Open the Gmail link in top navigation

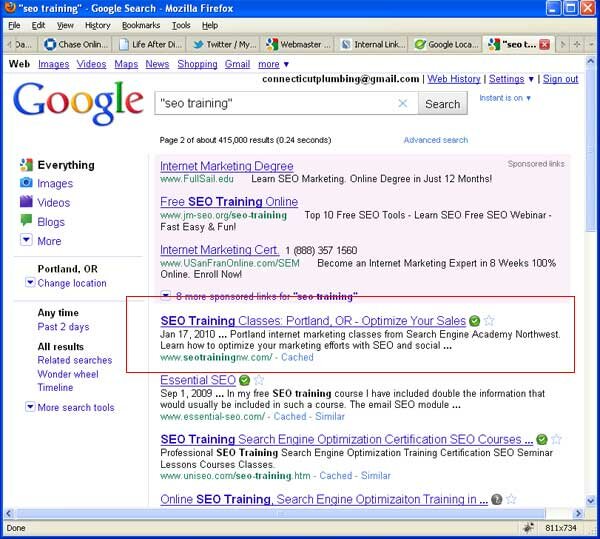(237, 64)
